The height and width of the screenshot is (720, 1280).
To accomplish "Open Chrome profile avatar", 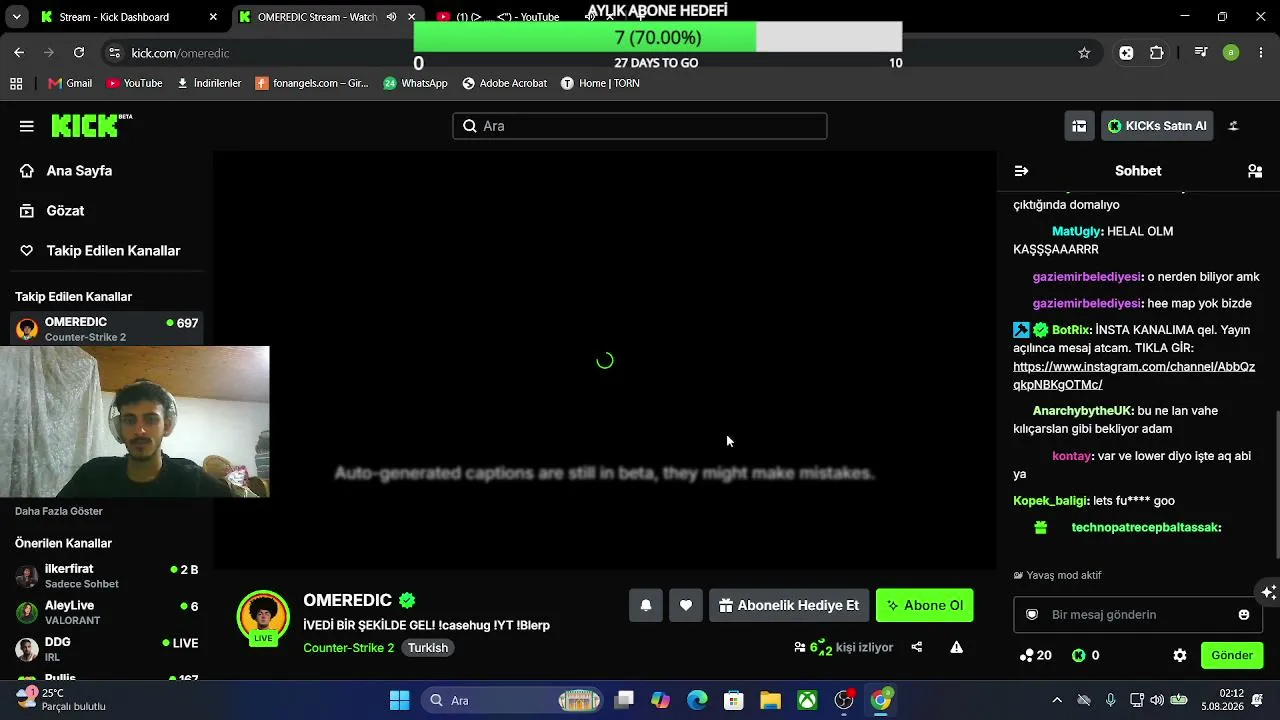I will [1231, 53].
